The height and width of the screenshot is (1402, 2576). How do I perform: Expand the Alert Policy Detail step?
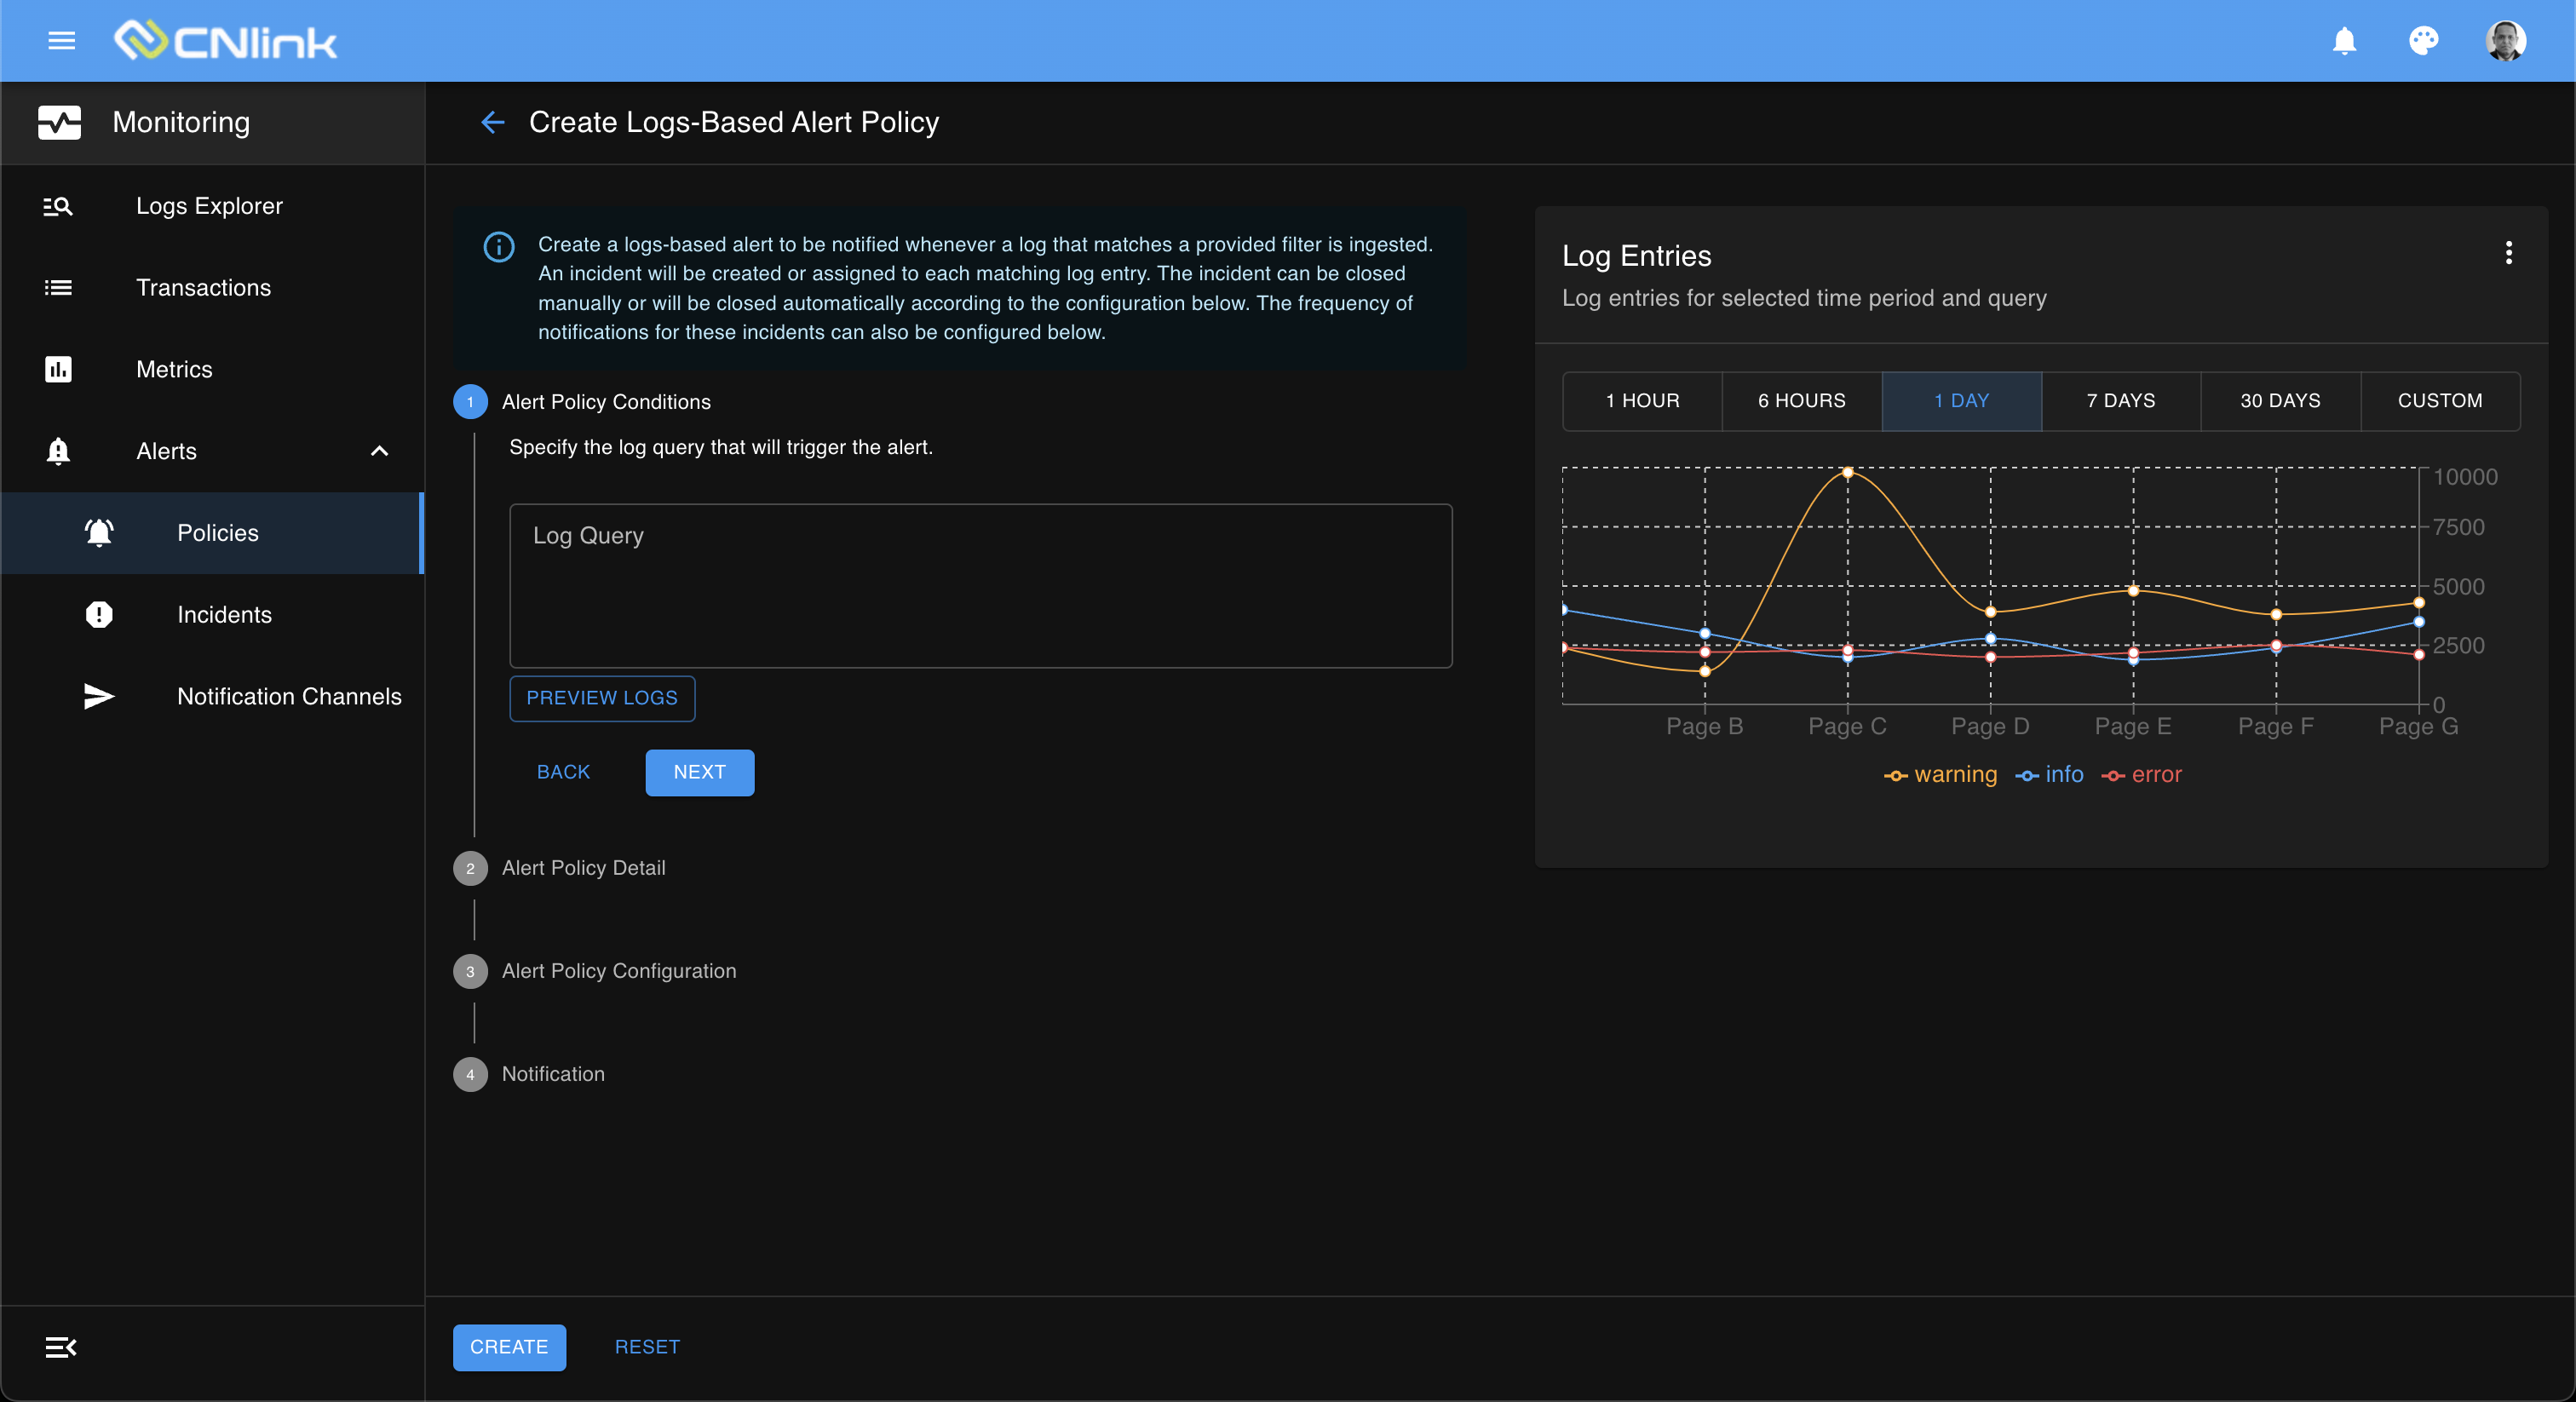(584, 867)
